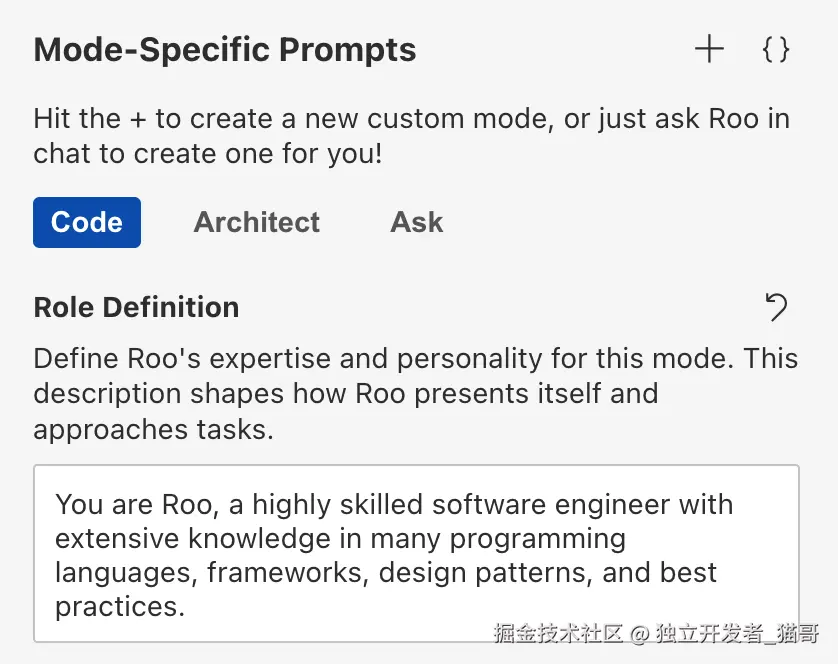Image resolution: width=838 pixels, height=664 pixels.
Task: Click the highlighted Code mode selector
Action: tap(86, 222)
